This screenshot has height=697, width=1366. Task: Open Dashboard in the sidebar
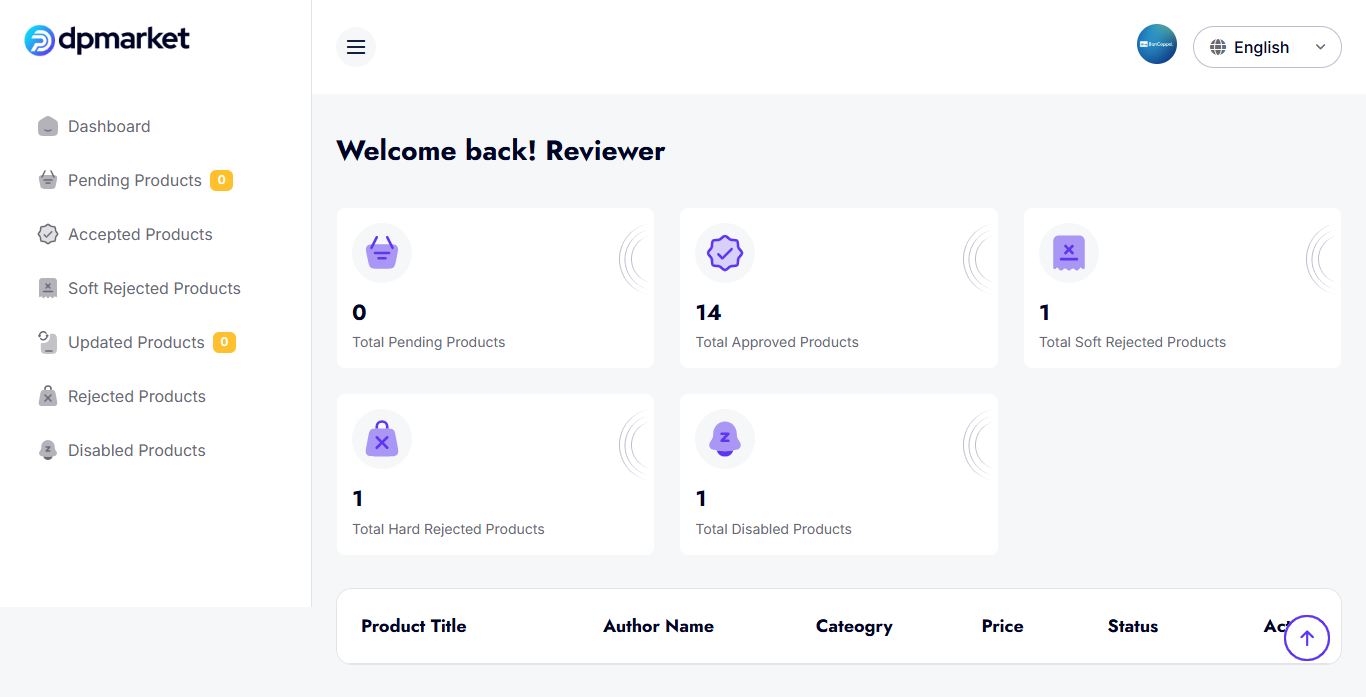[x=108, y=126]
